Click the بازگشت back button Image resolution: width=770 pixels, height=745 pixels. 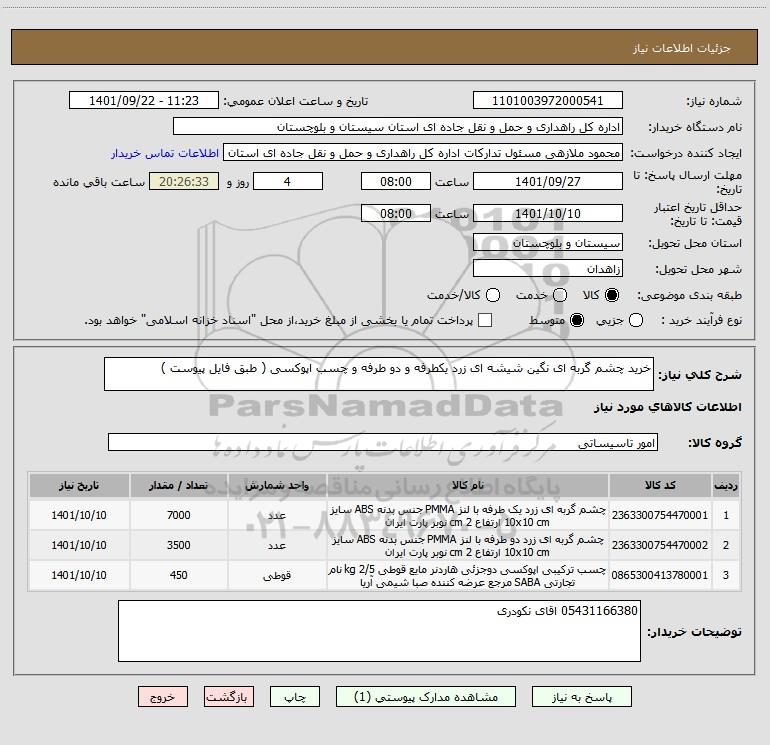[x=229, y=697]
